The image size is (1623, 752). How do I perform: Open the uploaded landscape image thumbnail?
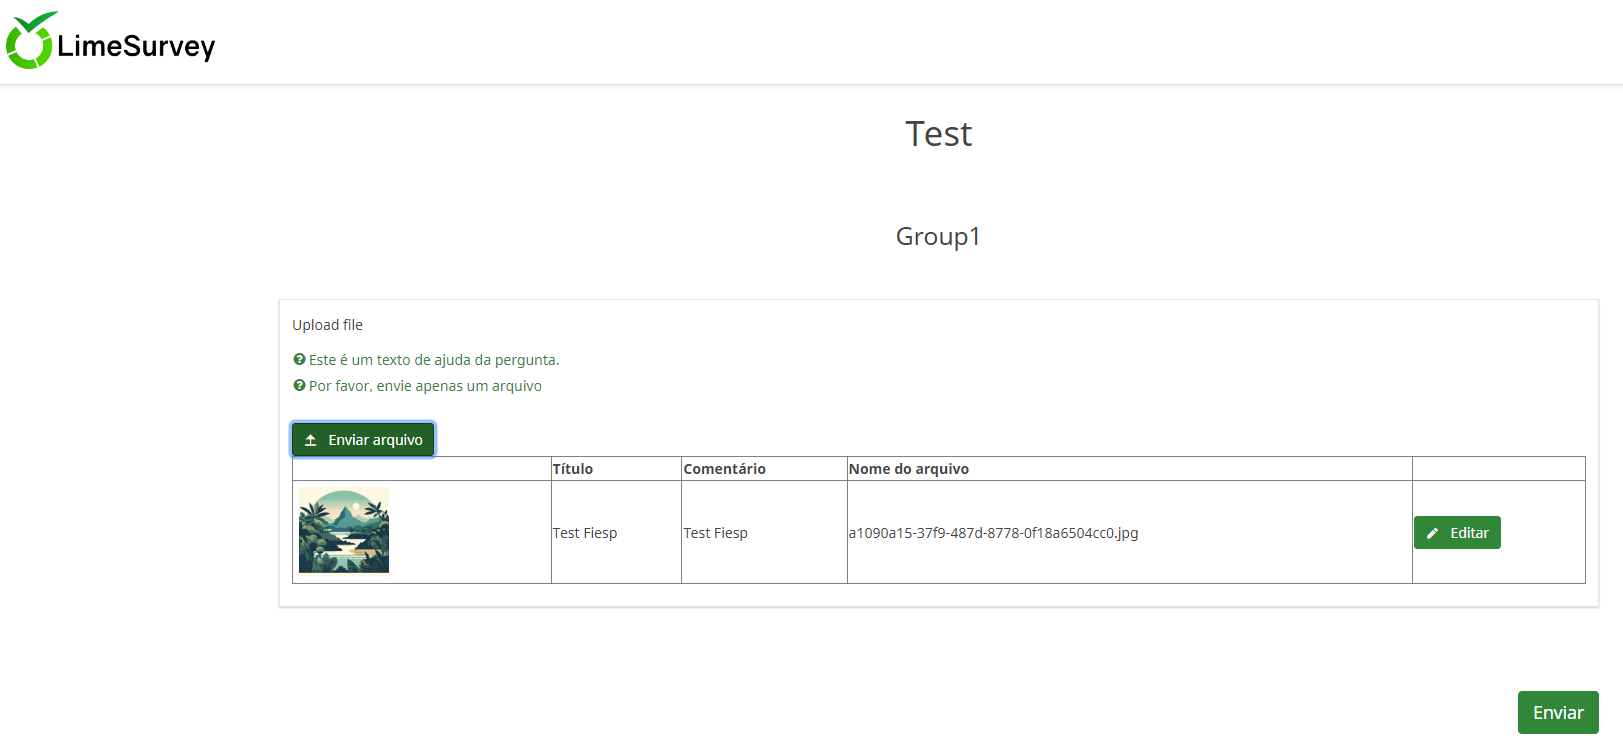344,531
